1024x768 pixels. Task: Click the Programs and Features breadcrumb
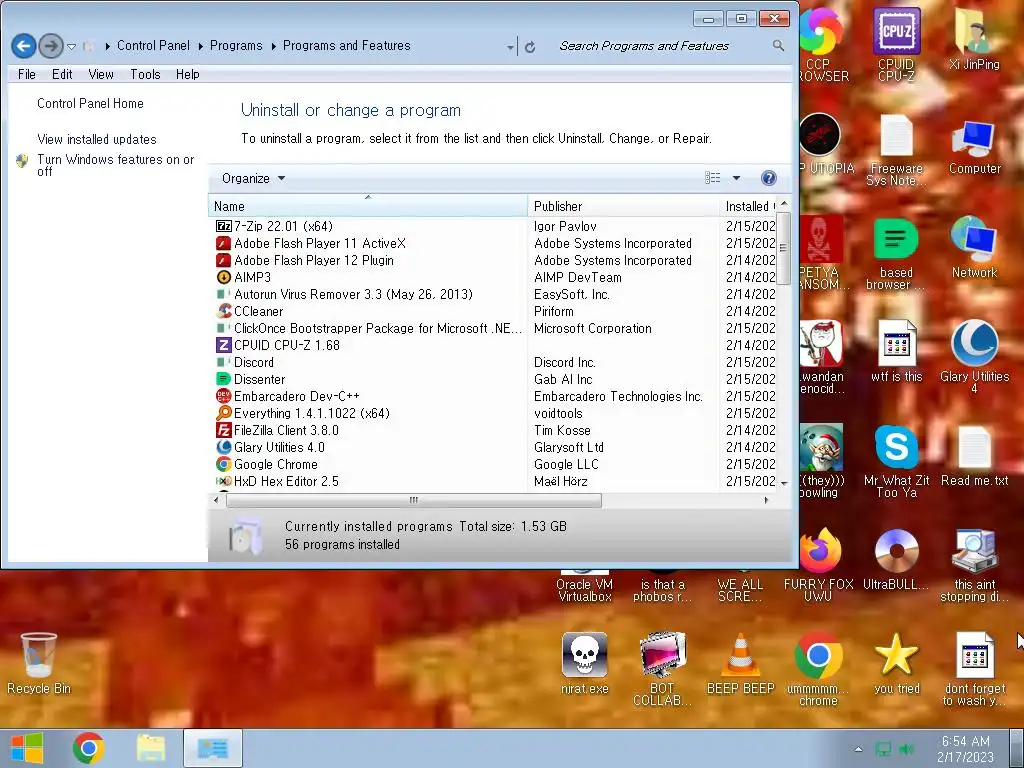(346, 46)
